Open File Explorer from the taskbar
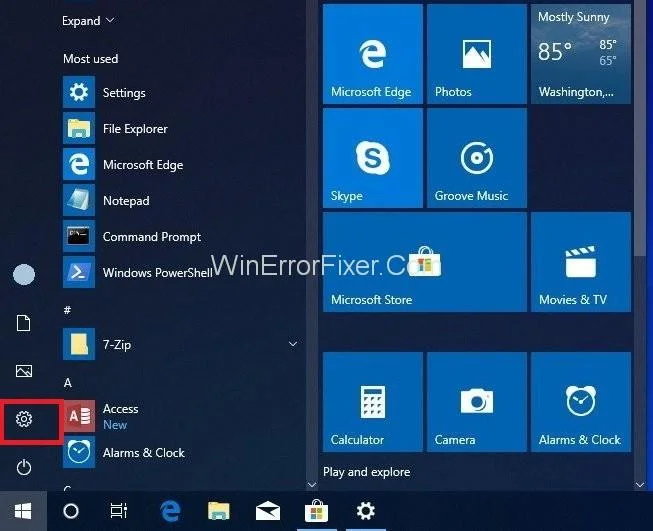 pos(219,511)
